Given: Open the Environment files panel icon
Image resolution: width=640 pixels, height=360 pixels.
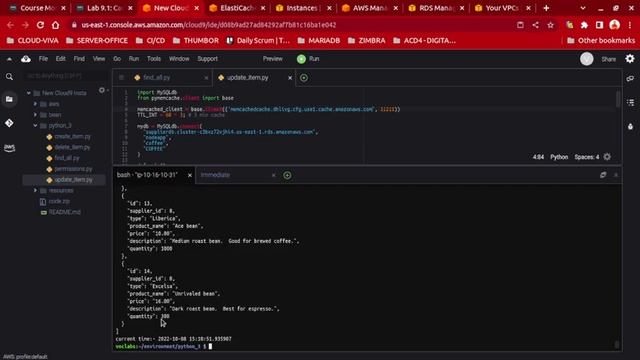Looking at the screenshot, I should coord(9,99).
